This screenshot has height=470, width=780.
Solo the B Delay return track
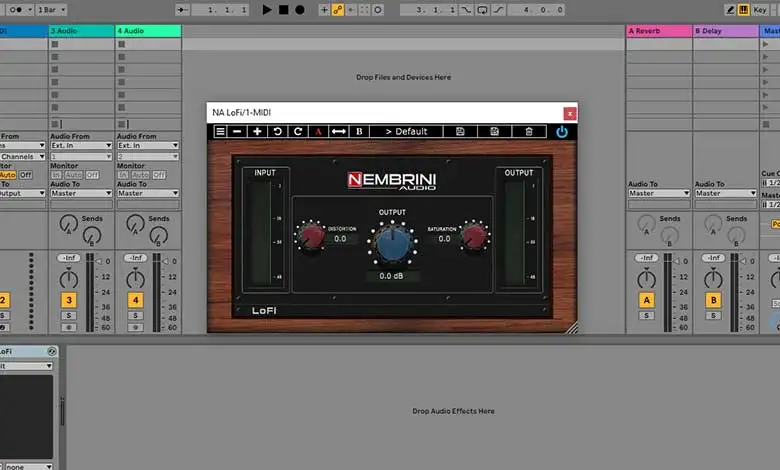coord(713,316)
